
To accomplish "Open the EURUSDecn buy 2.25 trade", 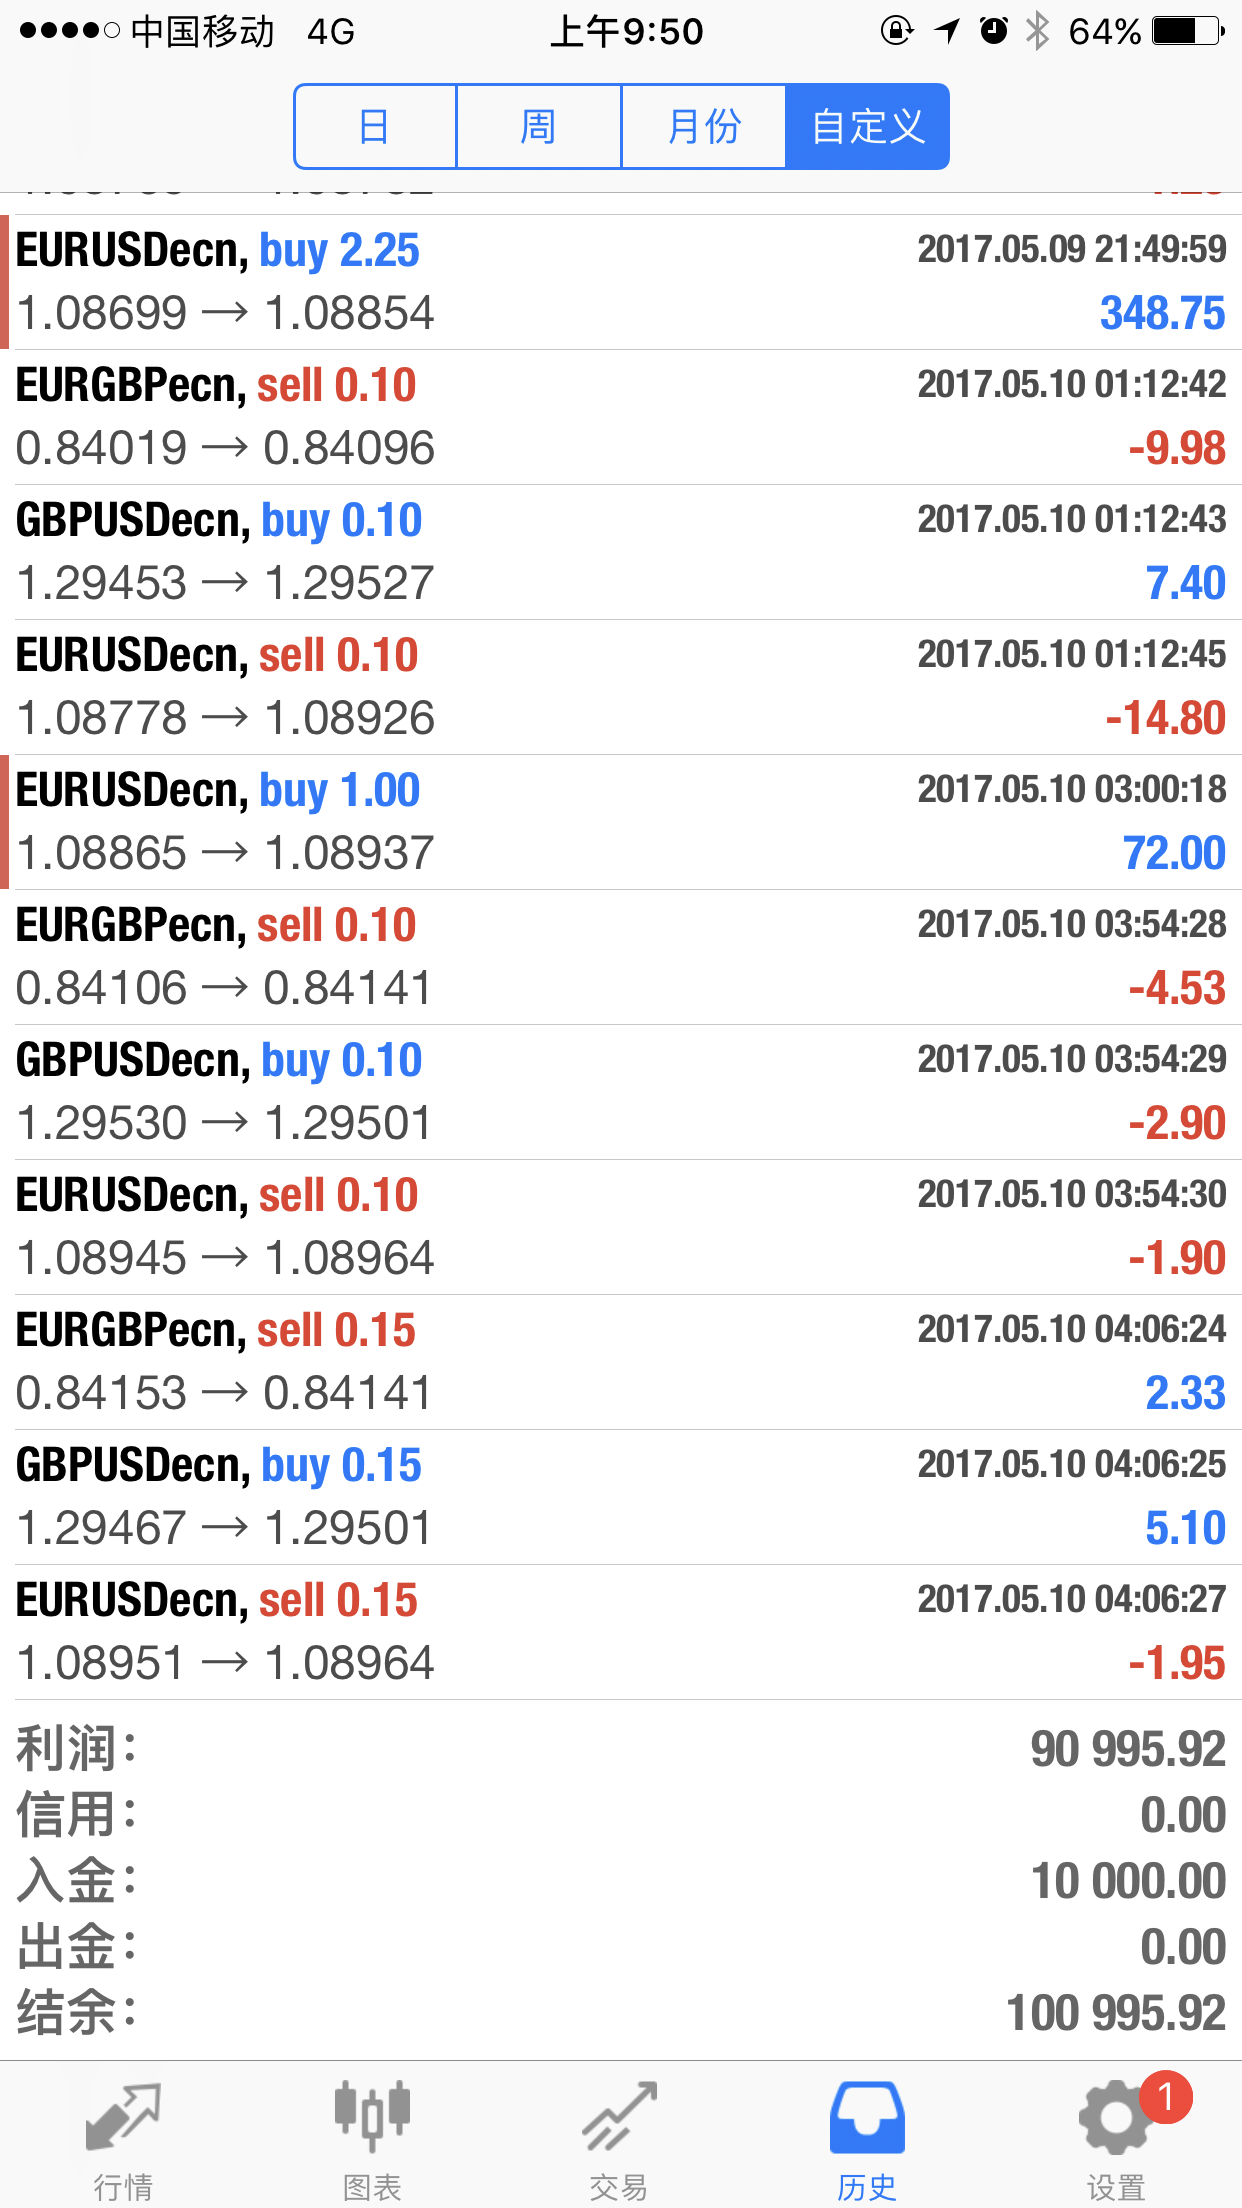I will click(x=621, y=282).
